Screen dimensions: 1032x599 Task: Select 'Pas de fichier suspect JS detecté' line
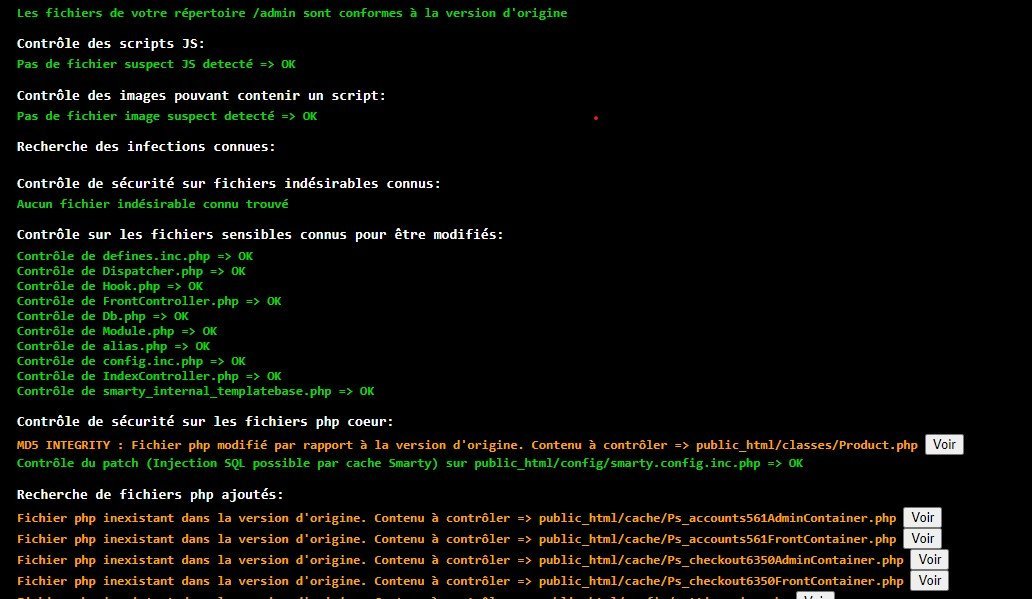[x=156, y=64]
